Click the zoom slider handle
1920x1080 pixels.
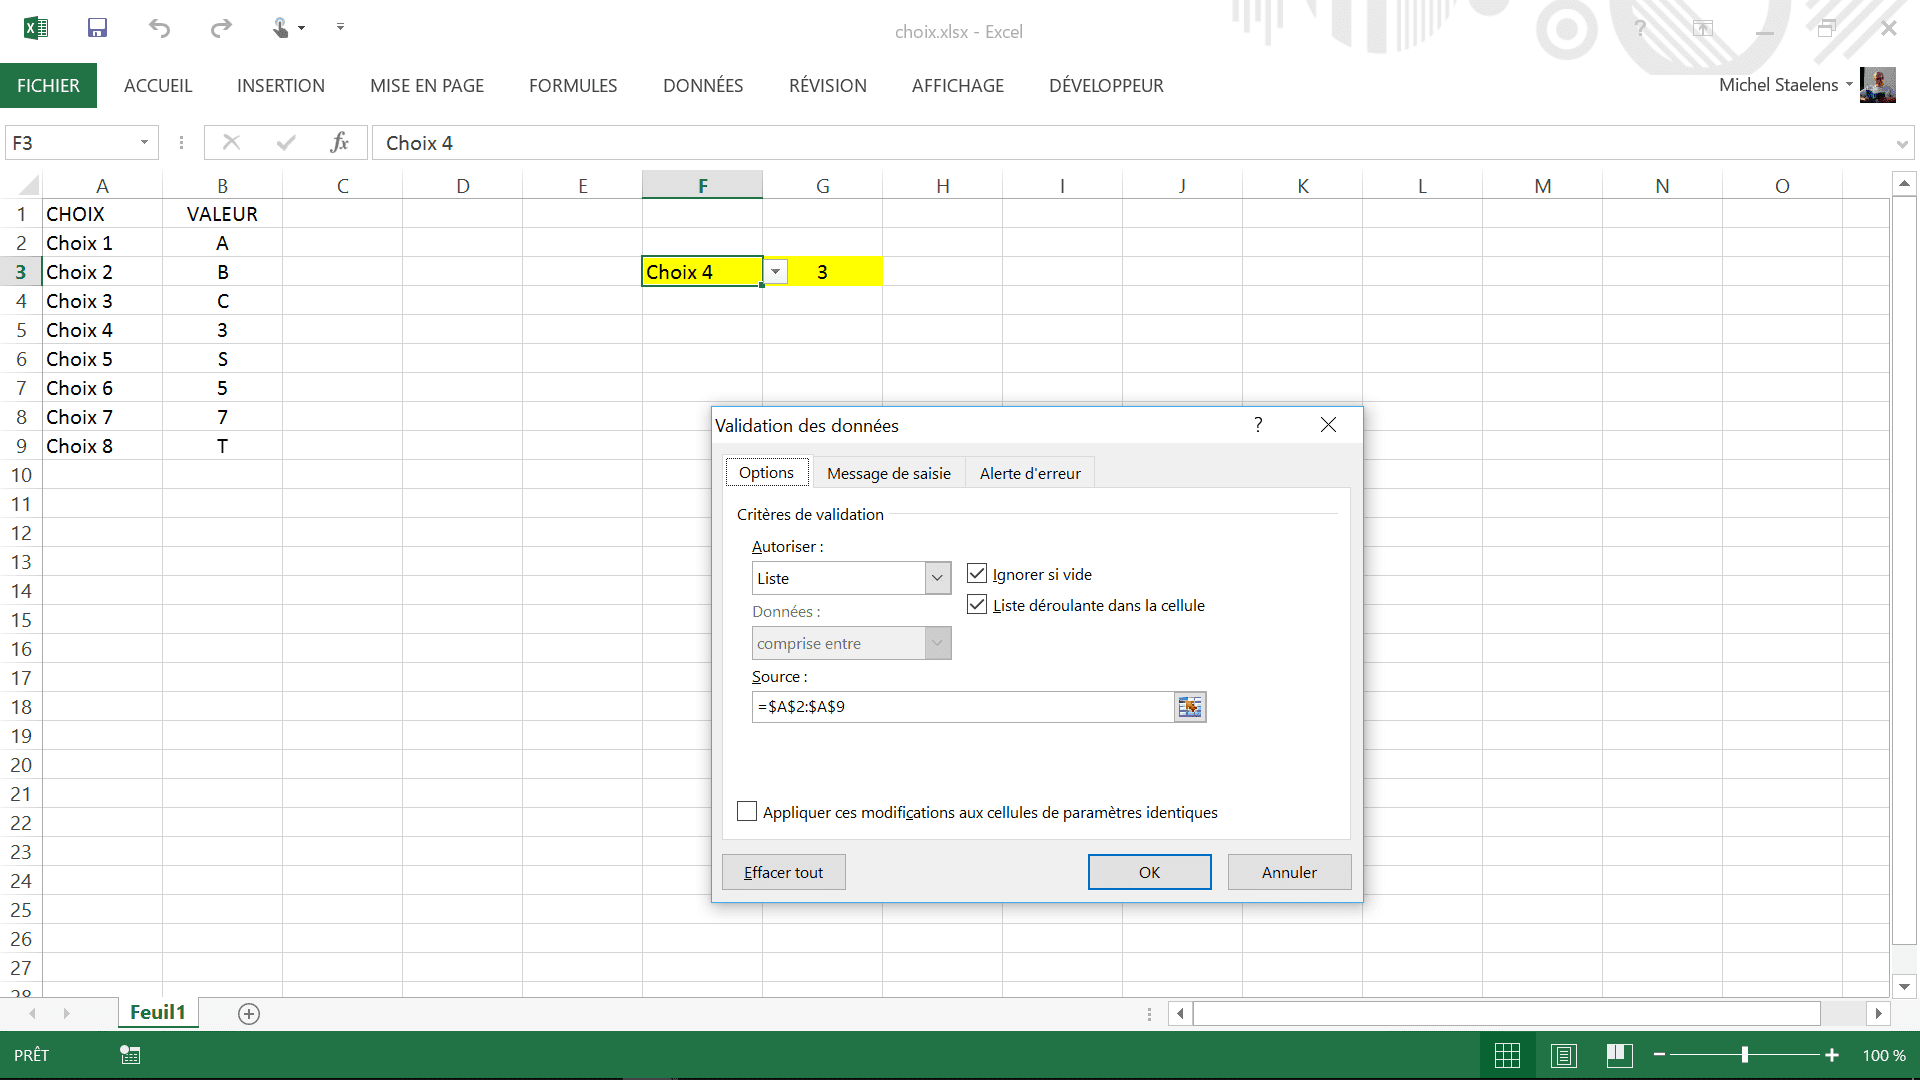(x=1745, y=1055)
